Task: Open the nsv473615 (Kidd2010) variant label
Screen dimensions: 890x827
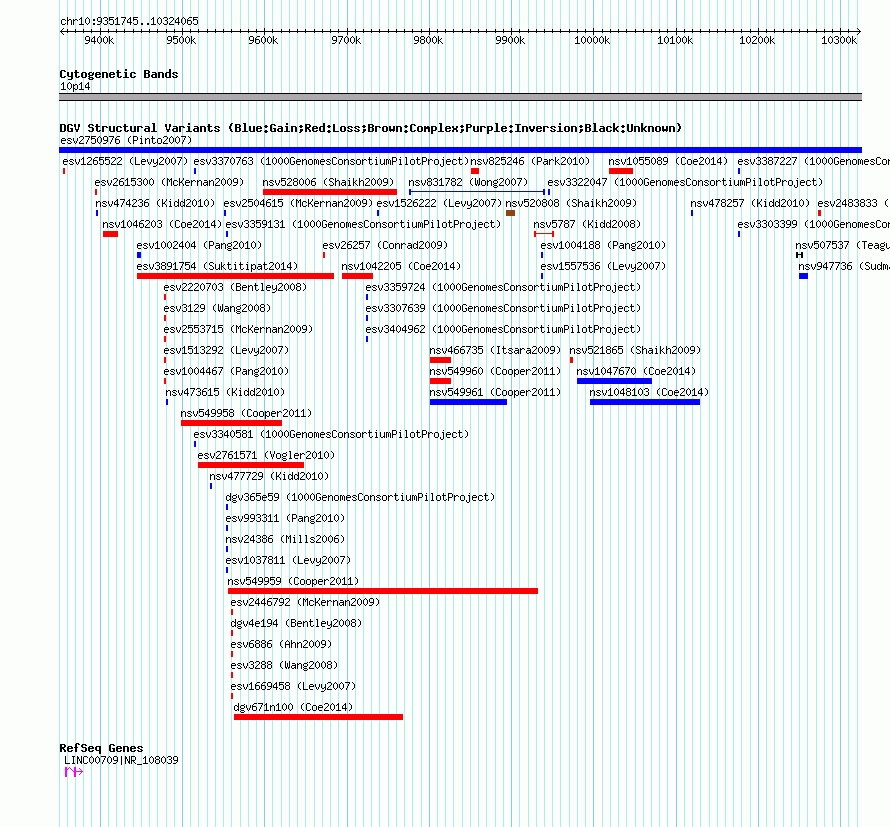Action: (x=225, y=392)
